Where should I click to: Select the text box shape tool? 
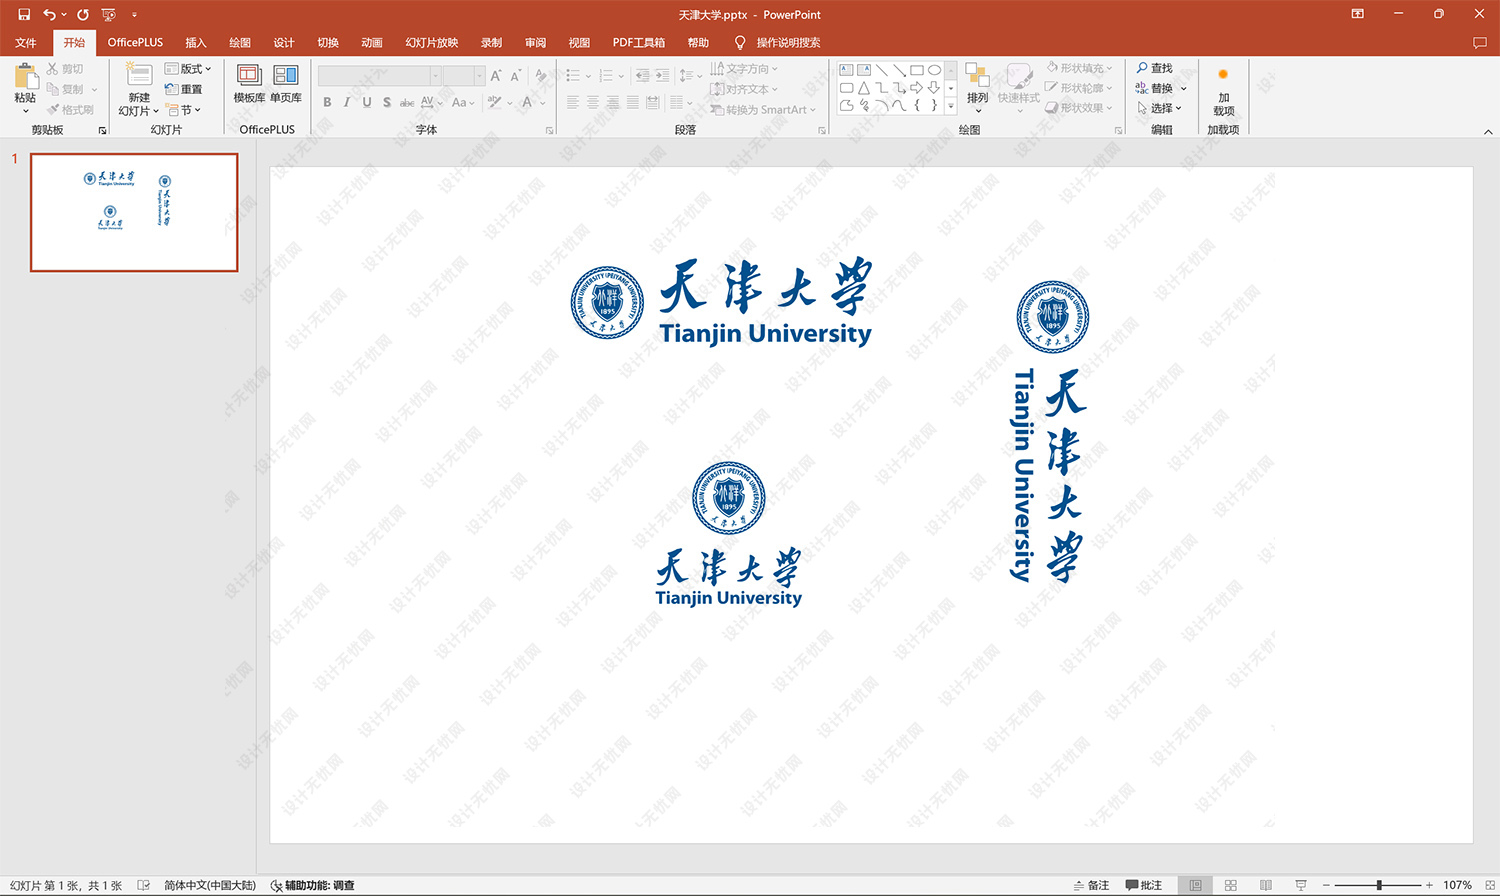(846, 70)
